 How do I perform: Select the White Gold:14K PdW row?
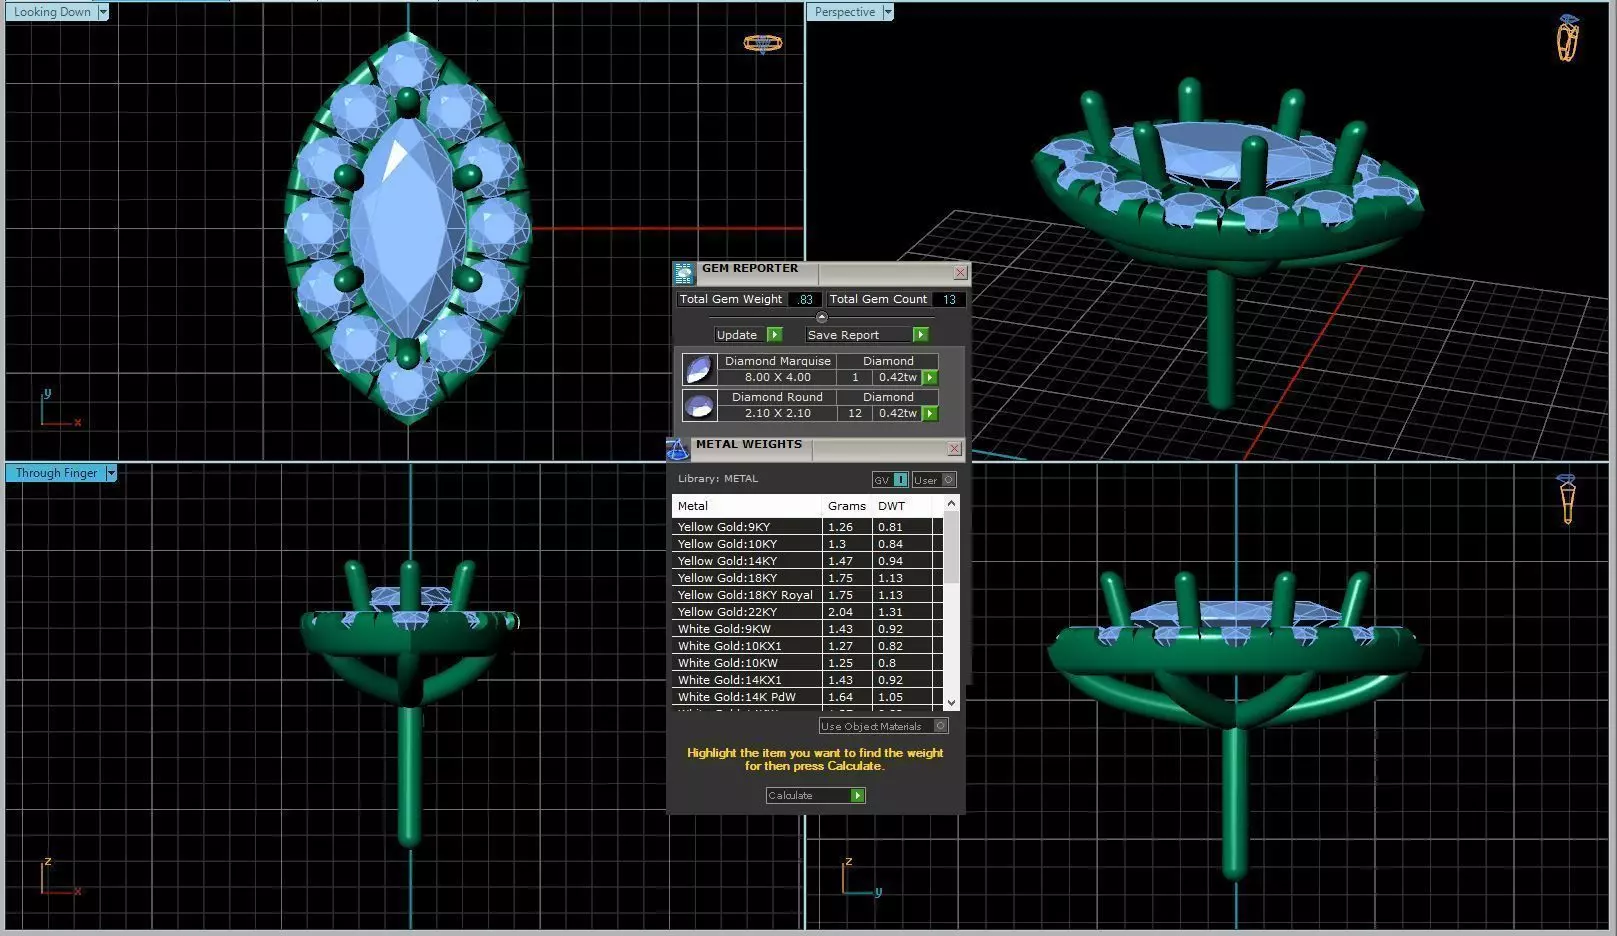click(807, 697)
